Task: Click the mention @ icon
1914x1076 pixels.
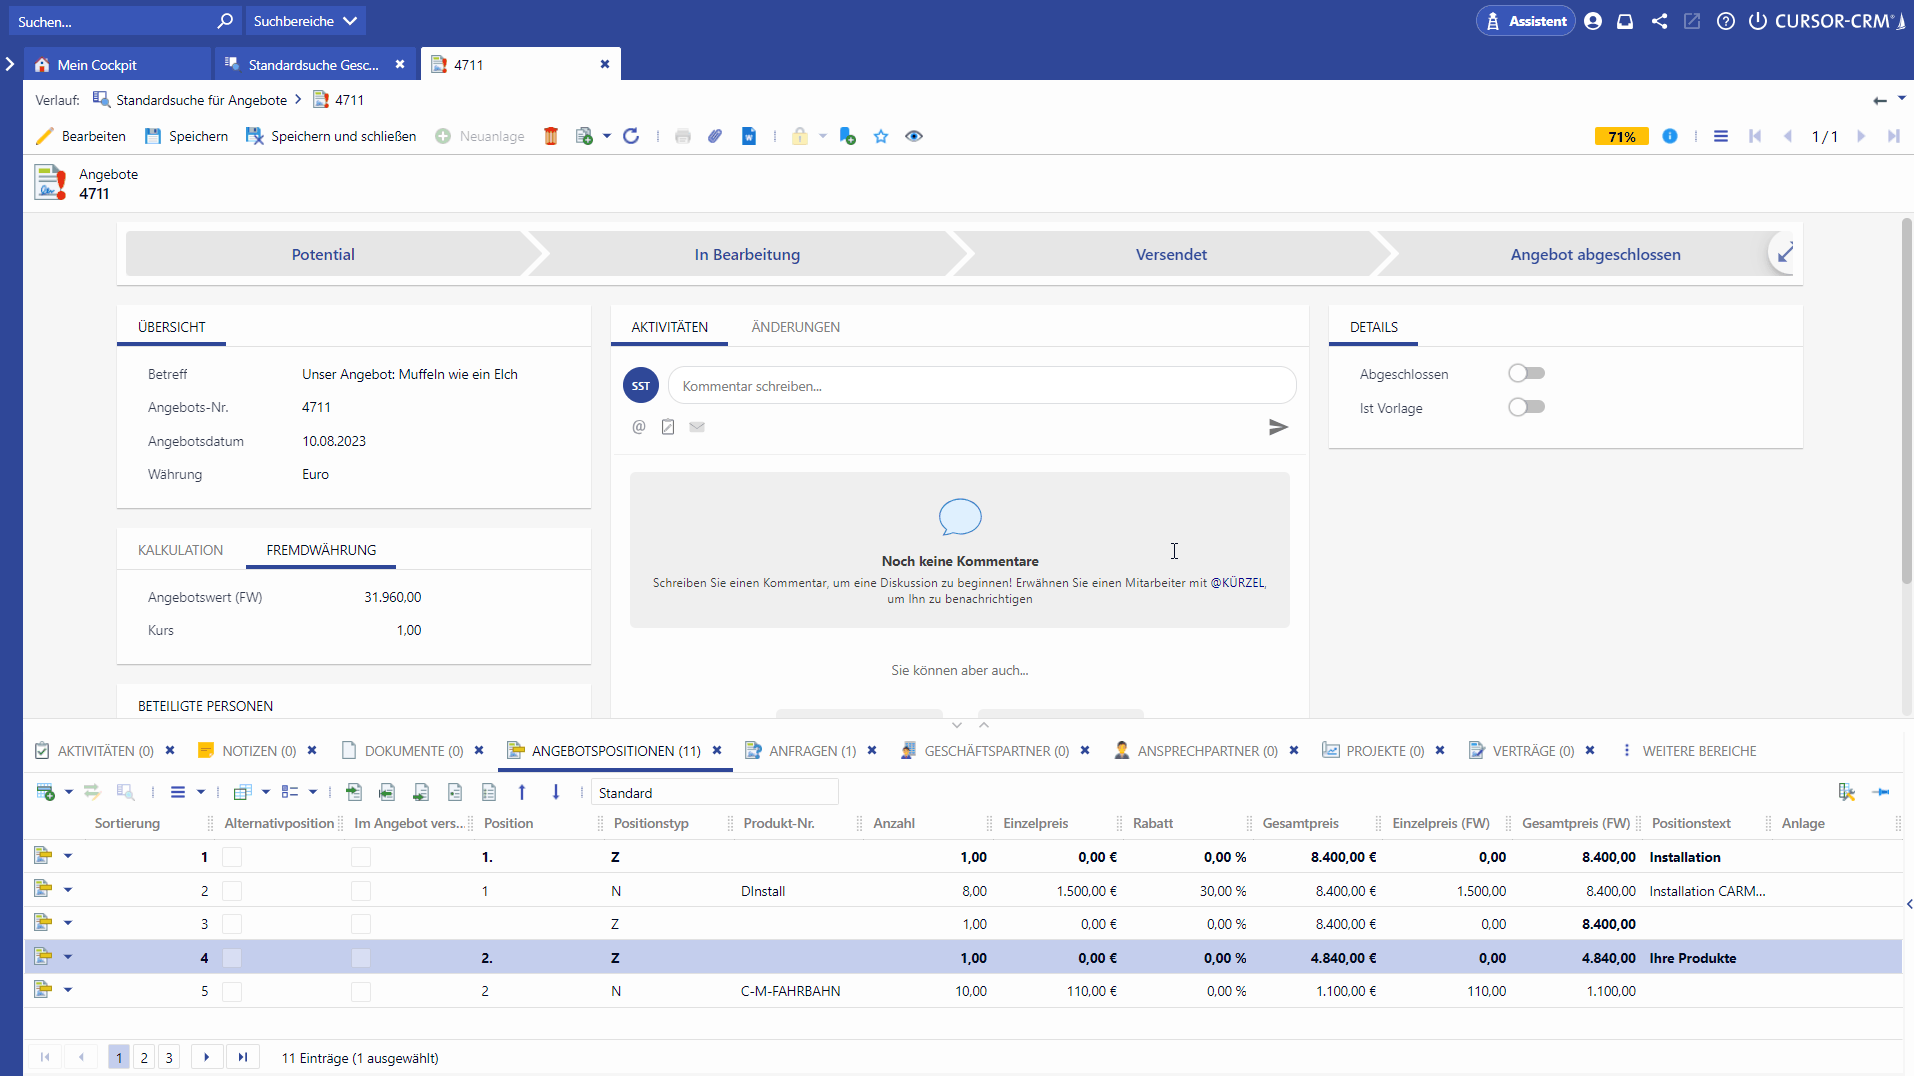Action: [x=639, y=427]
